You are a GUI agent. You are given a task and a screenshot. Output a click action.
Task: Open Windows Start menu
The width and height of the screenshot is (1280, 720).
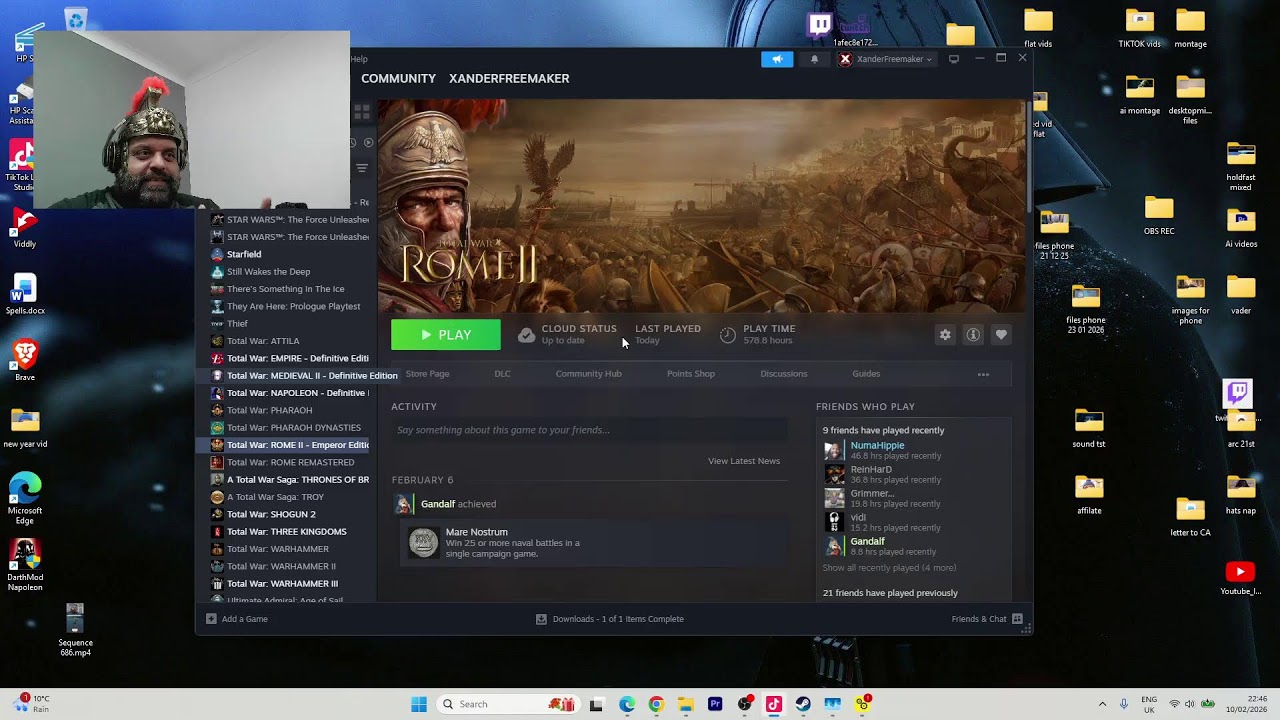419,704
